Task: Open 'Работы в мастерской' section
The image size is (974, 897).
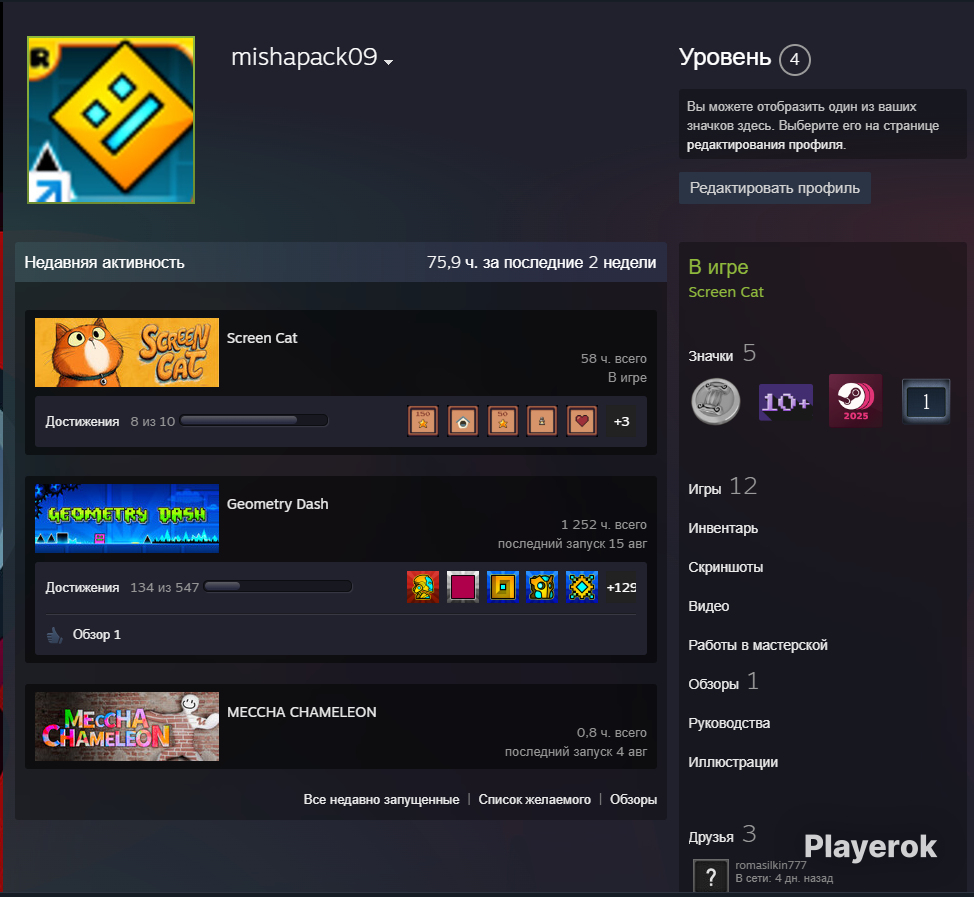Action: click(x=758, y=645)
